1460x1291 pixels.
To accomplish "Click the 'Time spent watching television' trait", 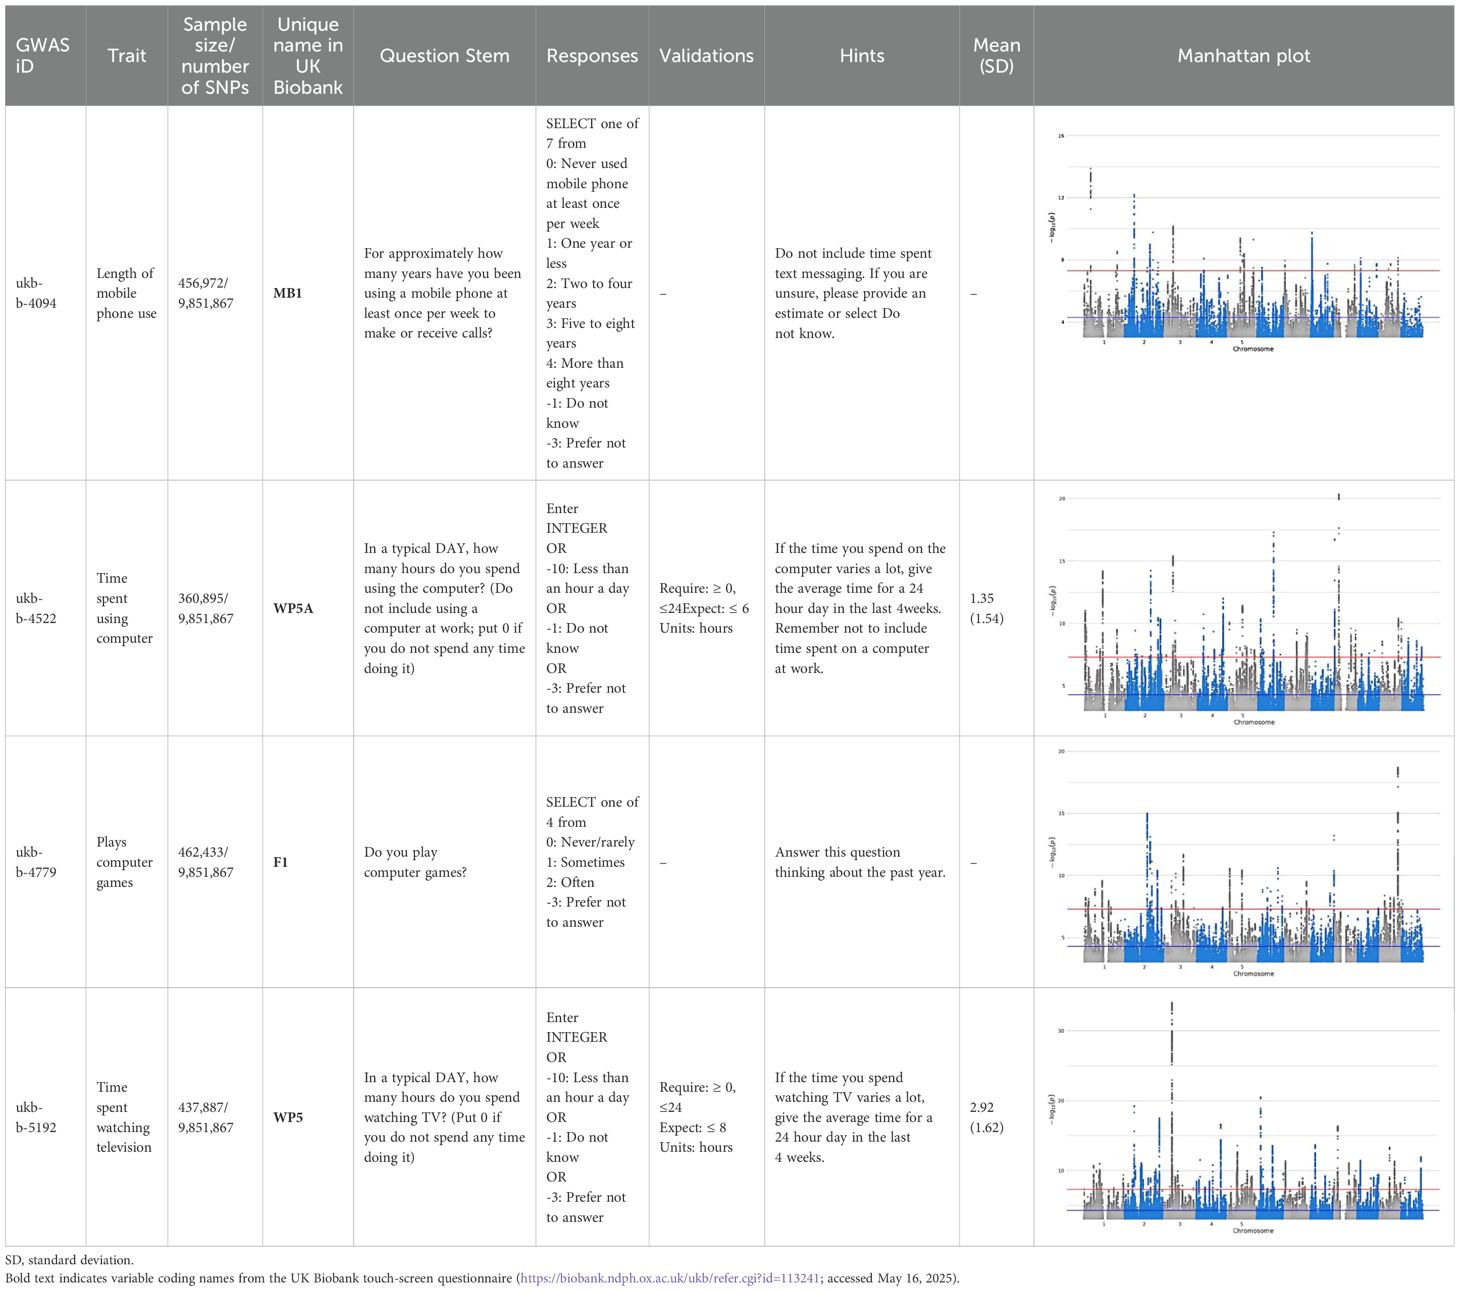I will click(x=123, y=1117).
